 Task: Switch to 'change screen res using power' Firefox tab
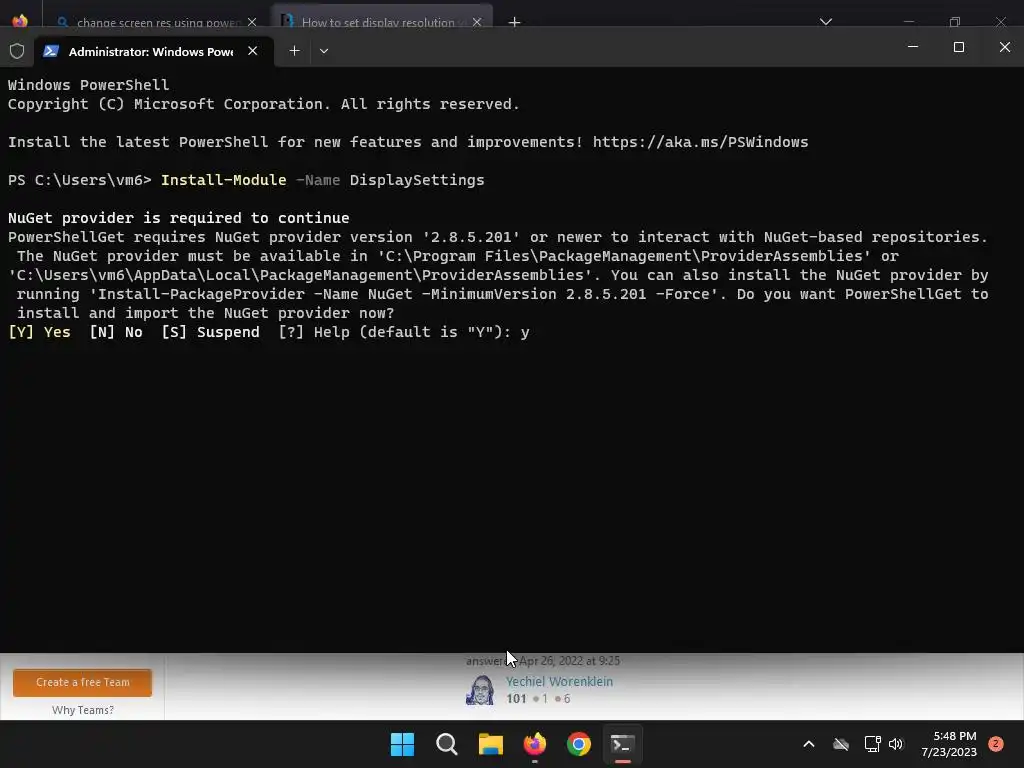click(x=157, y=22)
